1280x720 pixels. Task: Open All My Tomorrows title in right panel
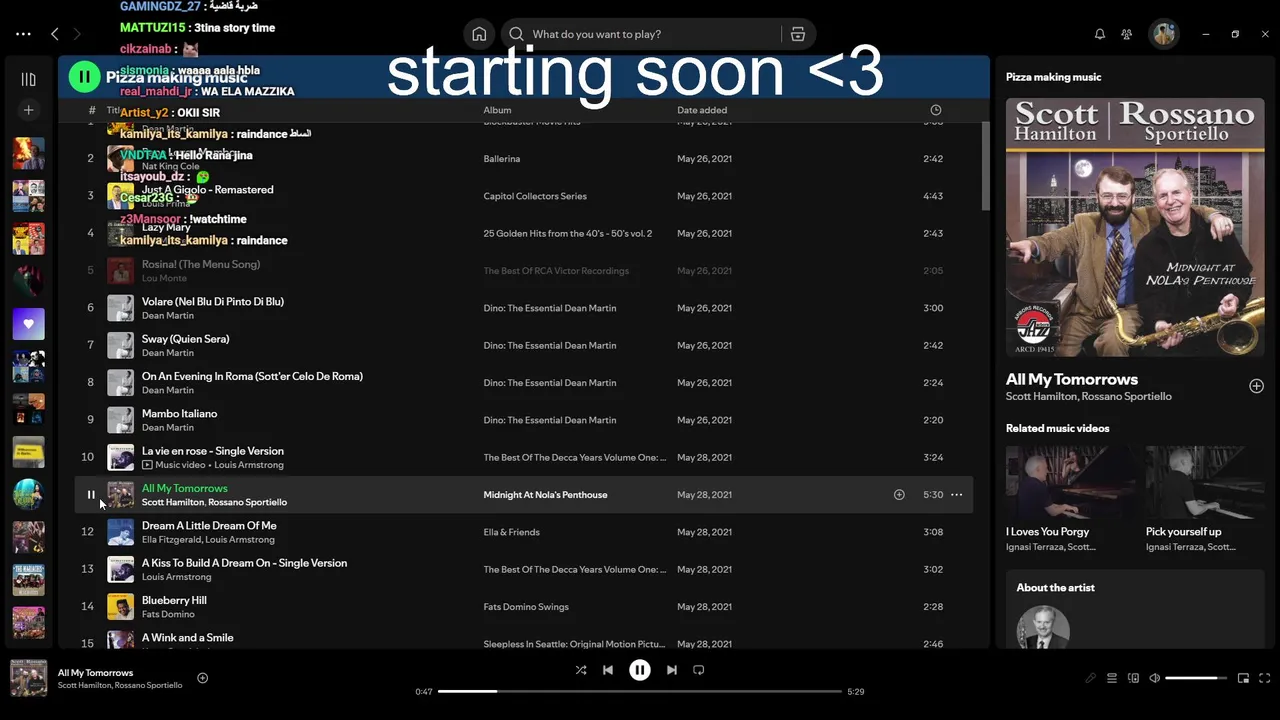(x=1072, y=380)
